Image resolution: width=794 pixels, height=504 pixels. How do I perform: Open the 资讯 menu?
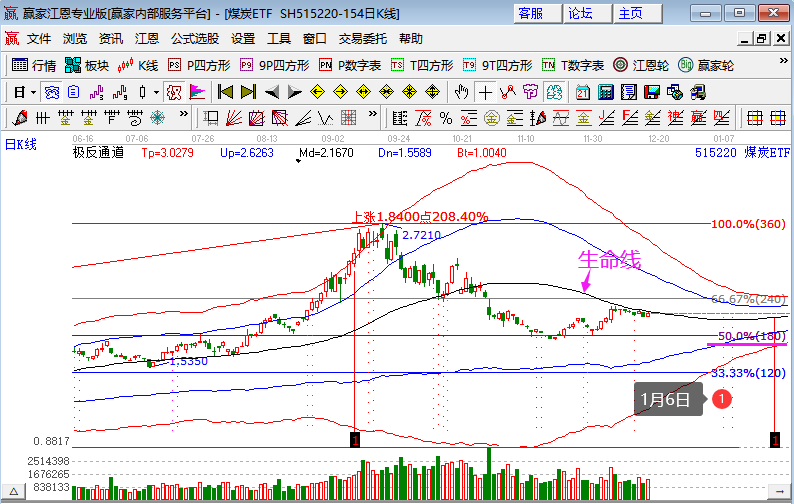[x=111, y=38]
